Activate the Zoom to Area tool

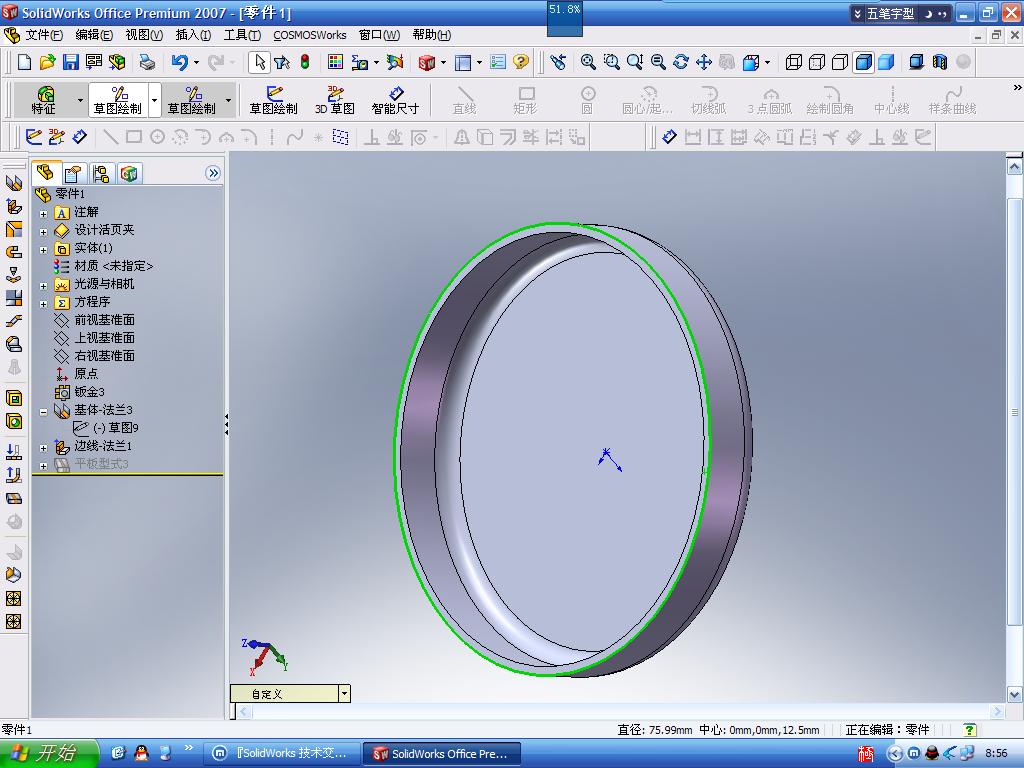611,62
